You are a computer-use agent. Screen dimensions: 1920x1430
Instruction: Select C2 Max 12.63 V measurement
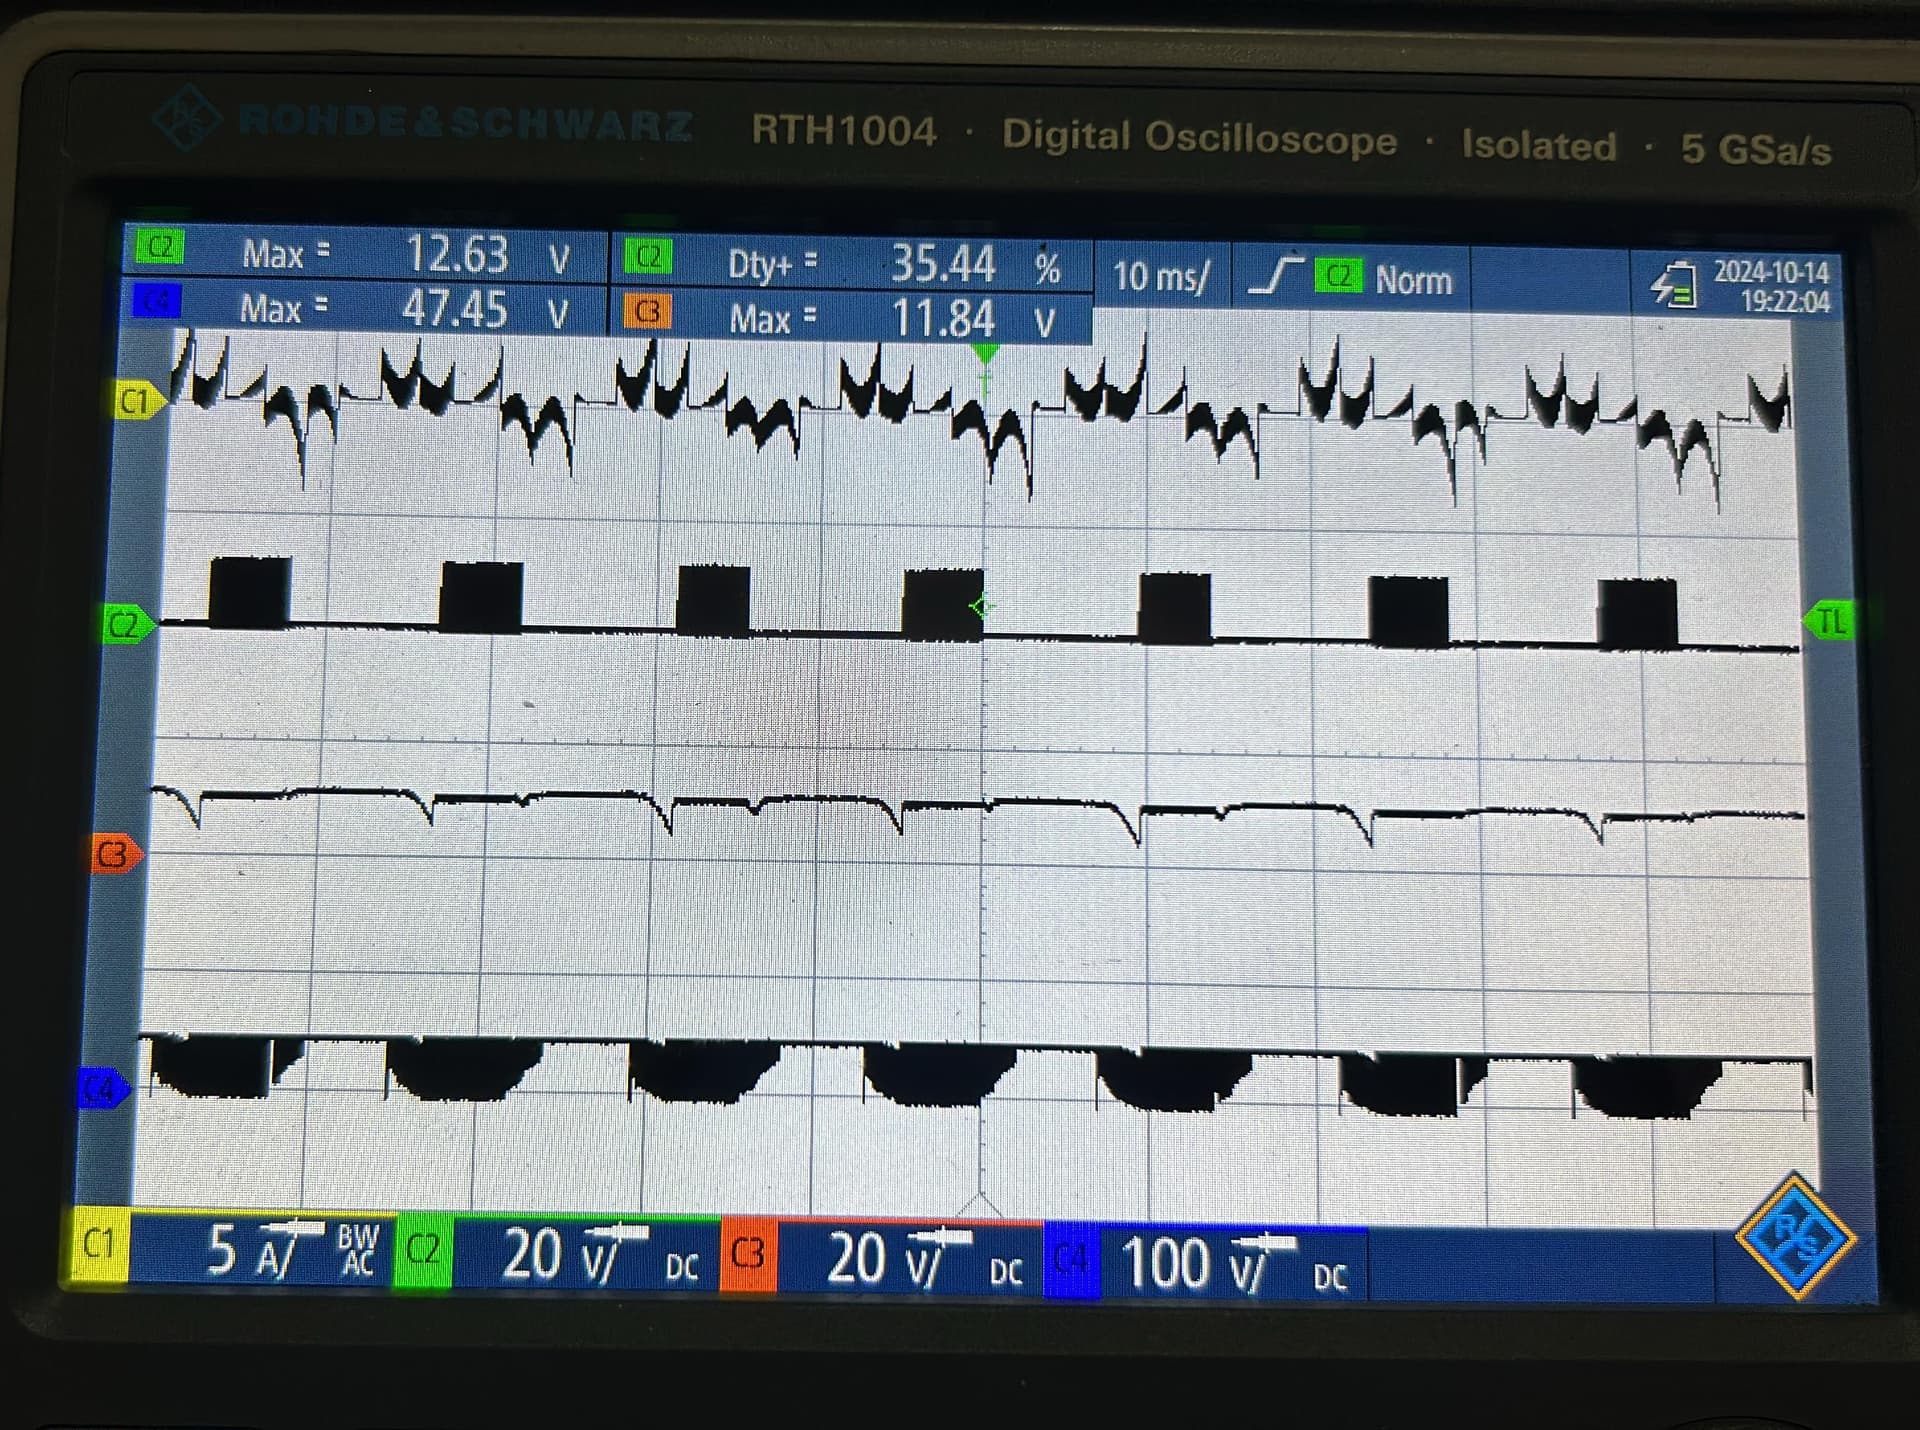tap(366, 253)
